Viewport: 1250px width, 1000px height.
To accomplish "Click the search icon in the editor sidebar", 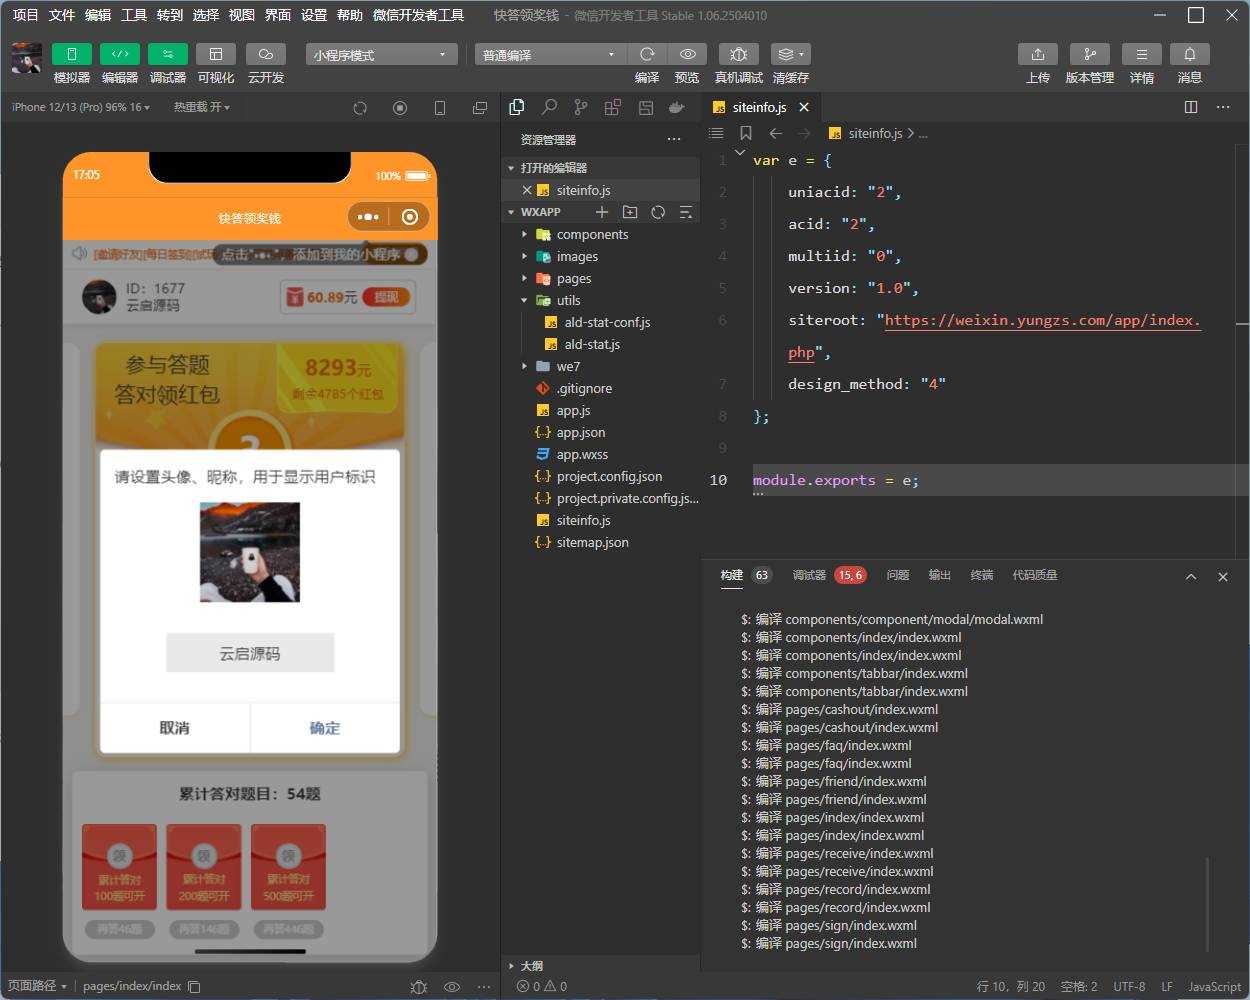I will click(549, 107).
